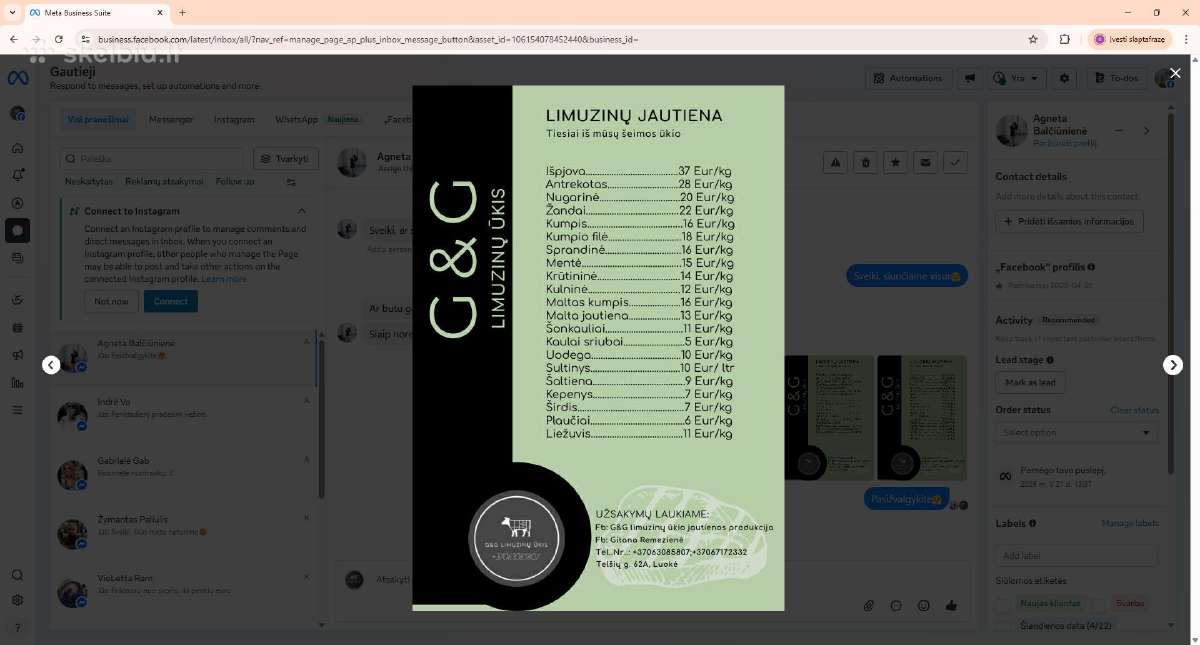The image size is (1200, 645).
Task: Mark conversation as done checkmark
Action: tap(955, 162)
